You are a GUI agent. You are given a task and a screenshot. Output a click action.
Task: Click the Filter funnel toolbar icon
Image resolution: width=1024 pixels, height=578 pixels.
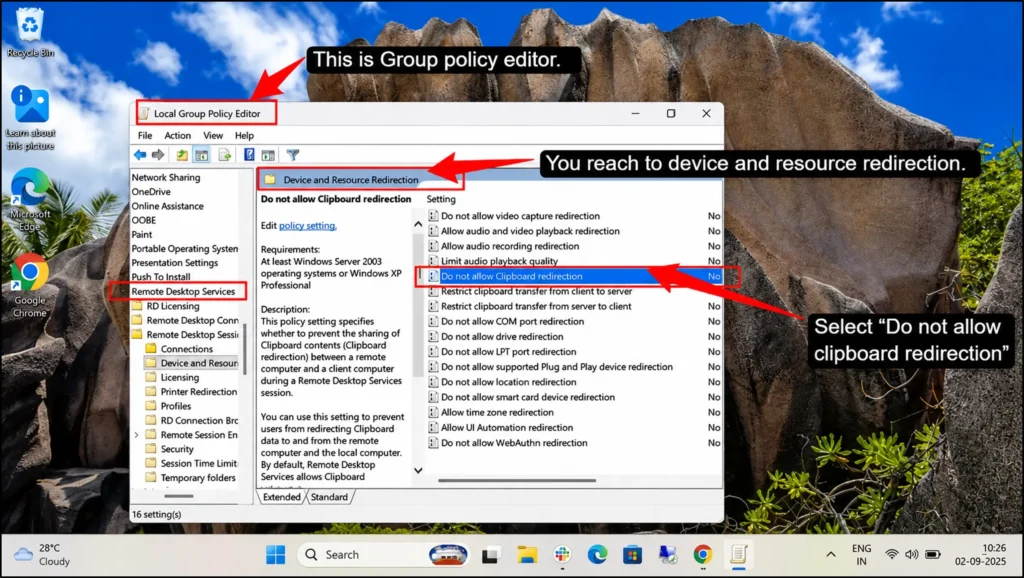click(293, 155)
